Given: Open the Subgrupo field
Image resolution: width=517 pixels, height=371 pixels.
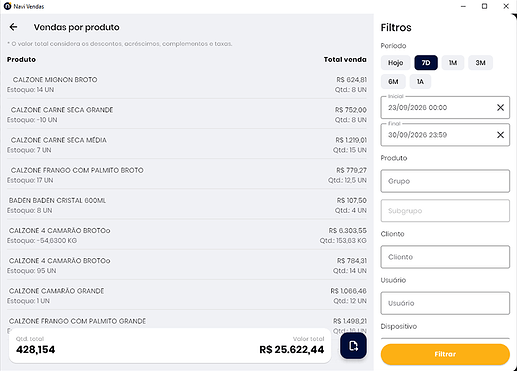Looking at the screenshot, I should 445,211.
